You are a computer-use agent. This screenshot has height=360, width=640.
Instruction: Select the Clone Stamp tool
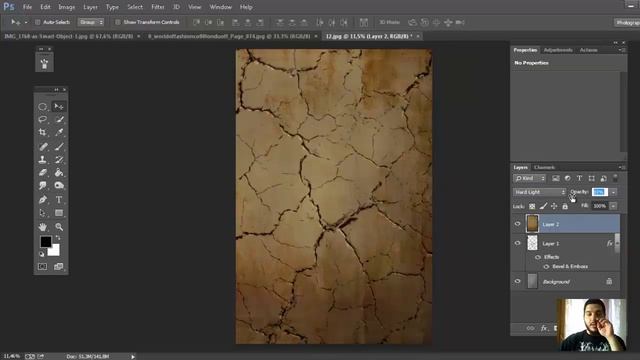pyautogui.click(x=42, y=160)
